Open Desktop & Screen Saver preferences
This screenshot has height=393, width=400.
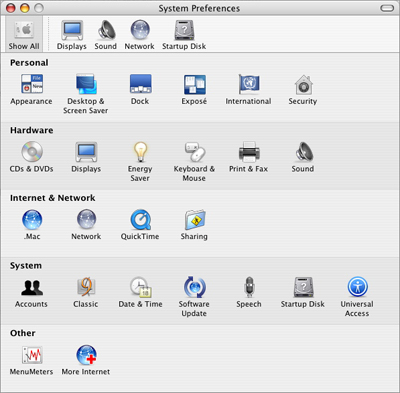(x=86, y=94)
